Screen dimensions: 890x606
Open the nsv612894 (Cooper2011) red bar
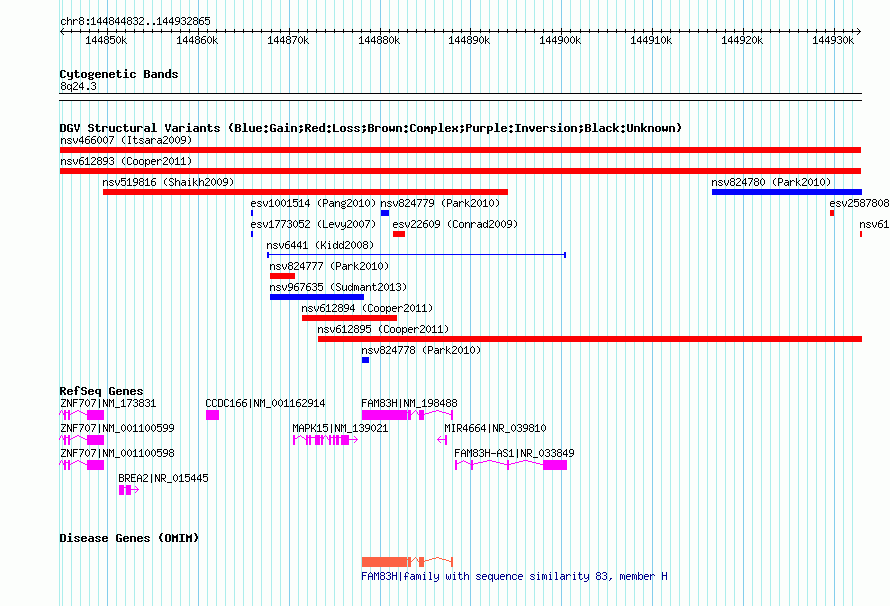coord(349,318)
